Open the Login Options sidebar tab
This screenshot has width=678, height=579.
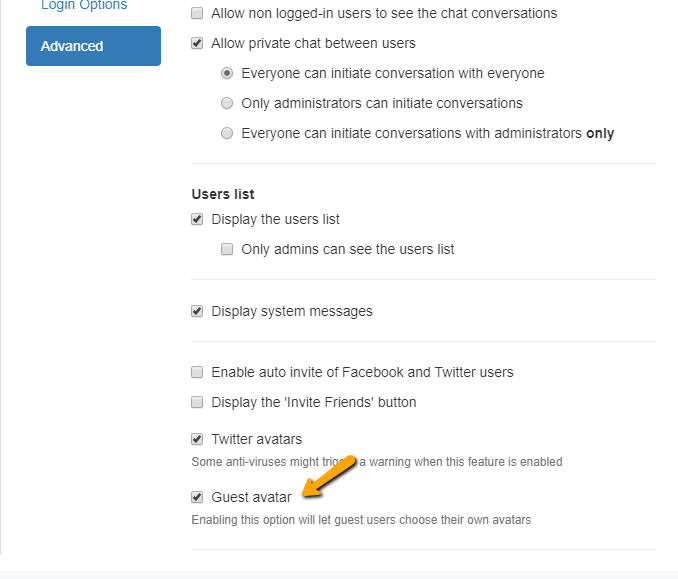[x=84, y=6]
